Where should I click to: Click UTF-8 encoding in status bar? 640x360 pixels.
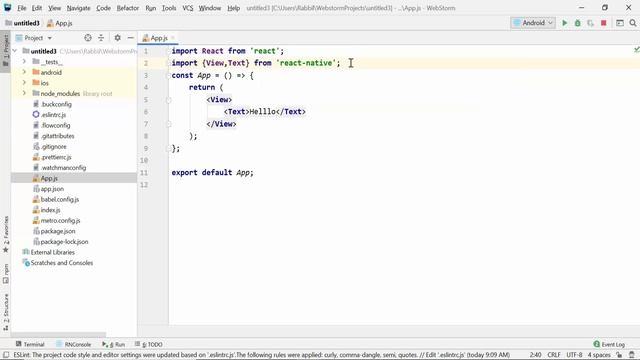click(x=574, y=355)
